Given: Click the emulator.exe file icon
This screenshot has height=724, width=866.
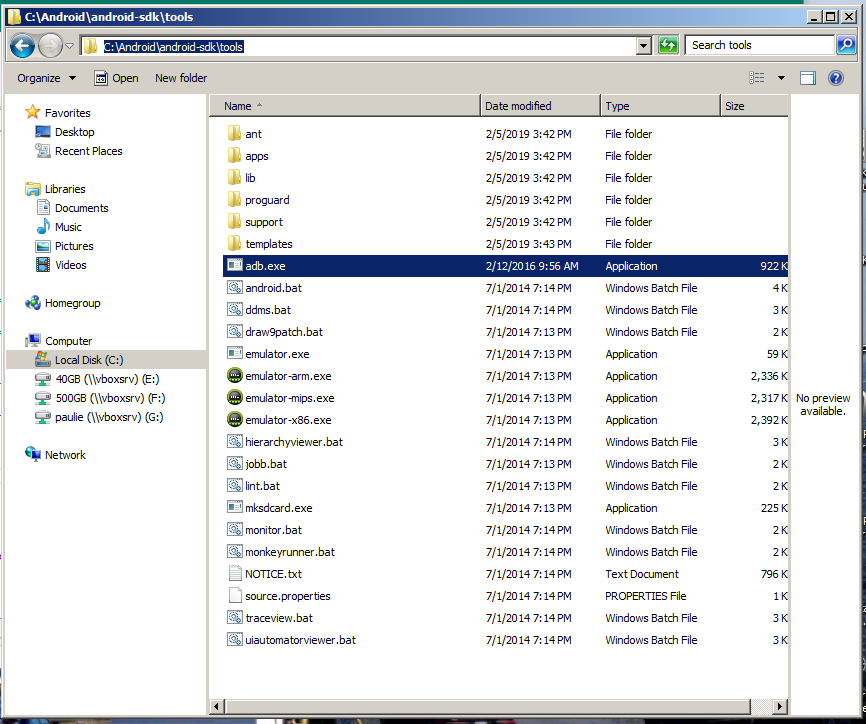Looking at the screenshot, I should pos(235,353).
